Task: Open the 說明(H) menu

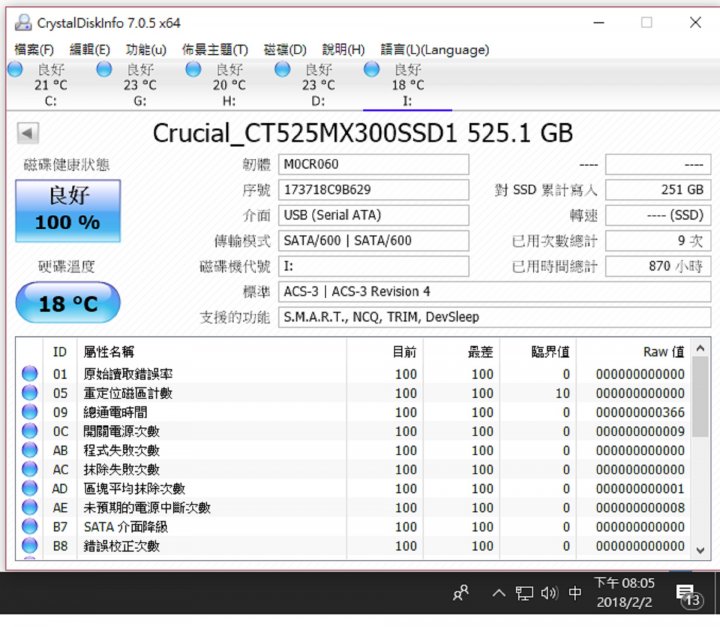Action: coord(343,50)
